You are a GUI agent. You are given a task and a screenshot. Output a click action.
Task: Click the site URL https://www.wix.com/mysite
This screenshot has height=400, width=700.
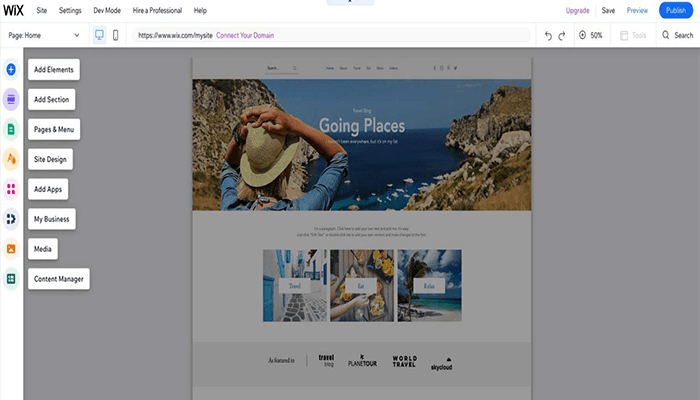coord(175,35)
